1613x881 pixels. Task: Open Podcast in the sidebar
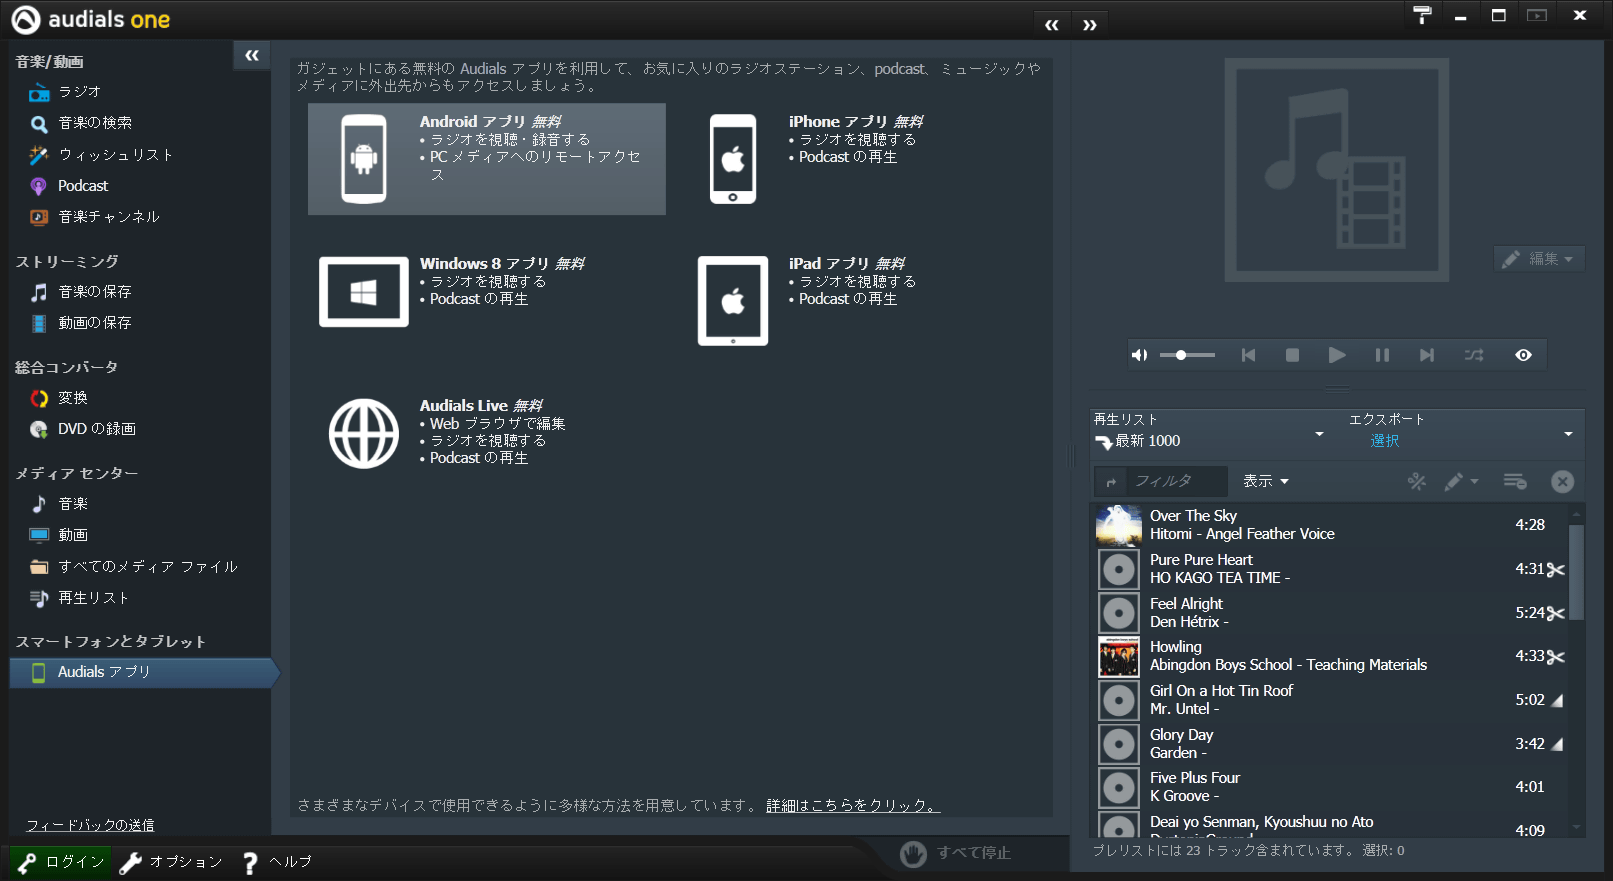pos(82,186)
